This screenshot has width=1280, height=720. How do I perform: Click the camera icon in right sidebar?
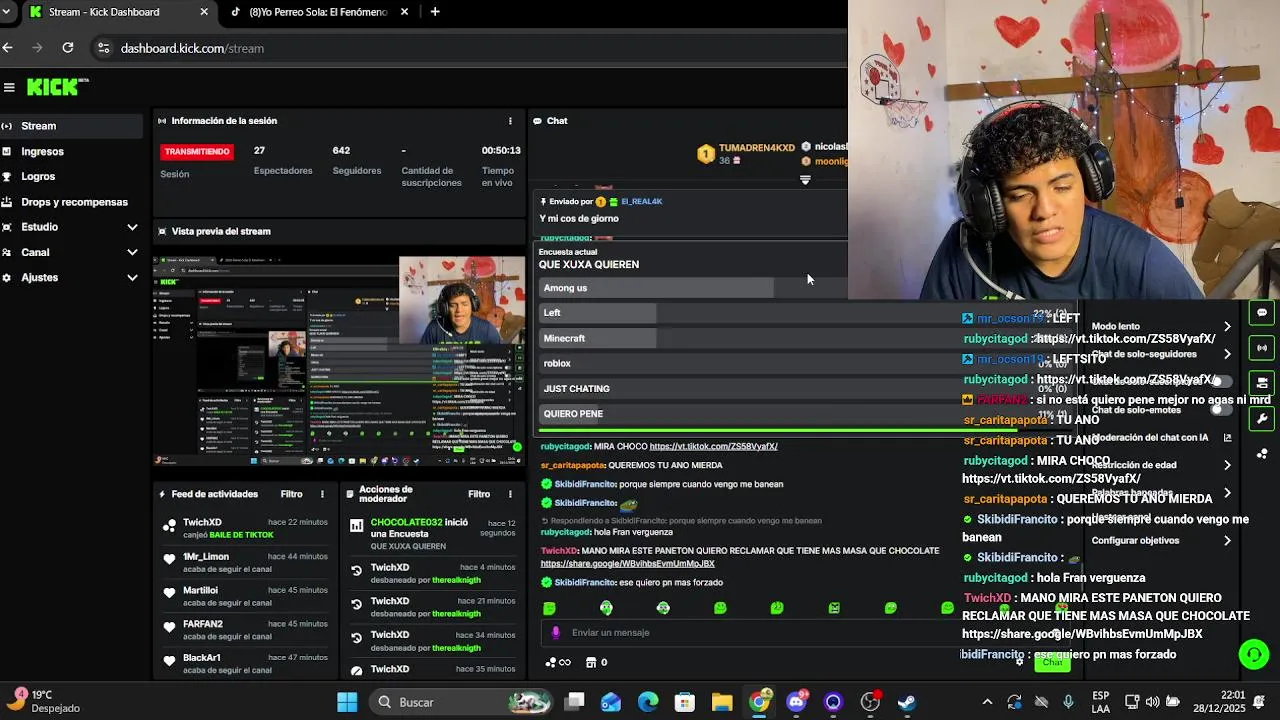pyautogui.click(x=1262, y=383)
